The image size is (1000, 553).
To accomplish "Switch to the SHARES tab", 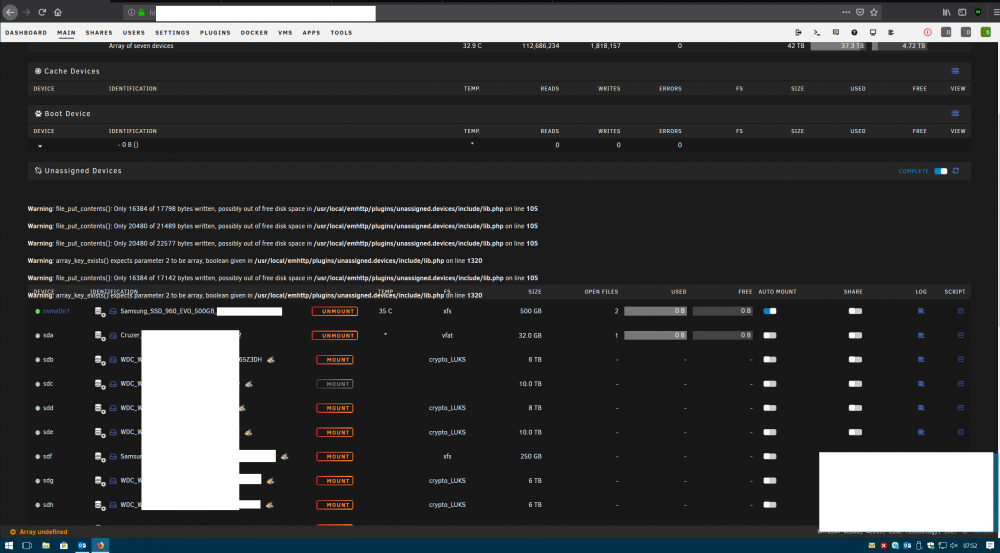I will point(99,33).
